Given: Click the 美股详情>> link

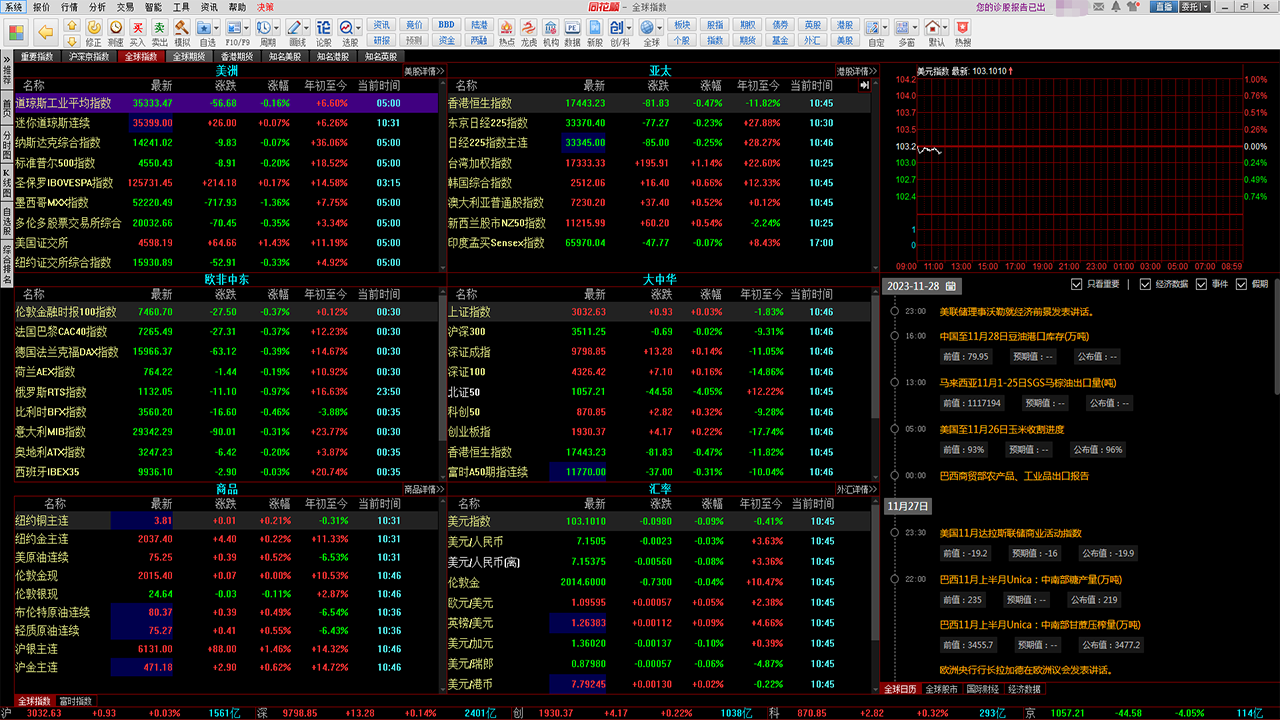Looking at the screenshot, I should [x=421, y=71].
